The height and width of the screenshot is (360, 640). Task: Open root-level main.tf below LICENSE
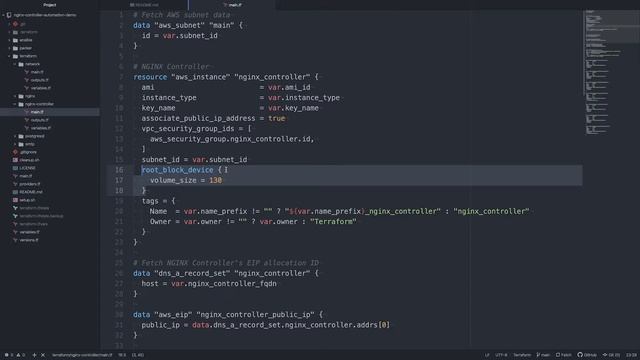[x=25, y=176]
